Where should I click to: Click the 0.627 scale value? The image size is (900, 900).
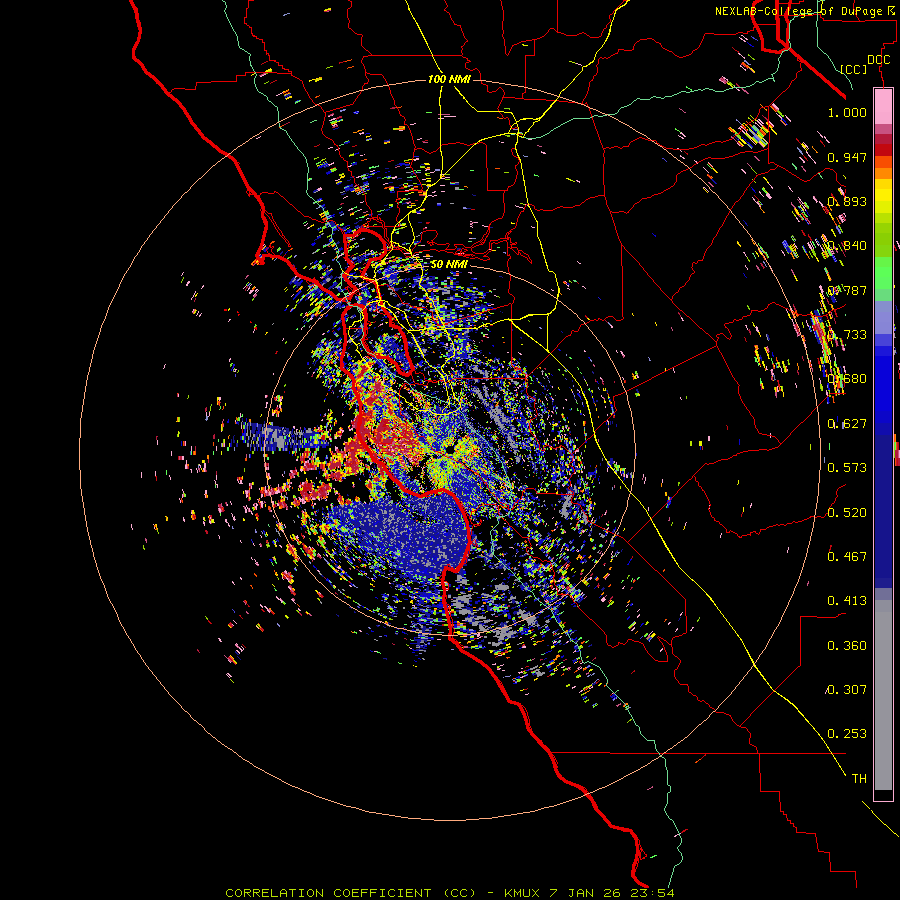847,424
